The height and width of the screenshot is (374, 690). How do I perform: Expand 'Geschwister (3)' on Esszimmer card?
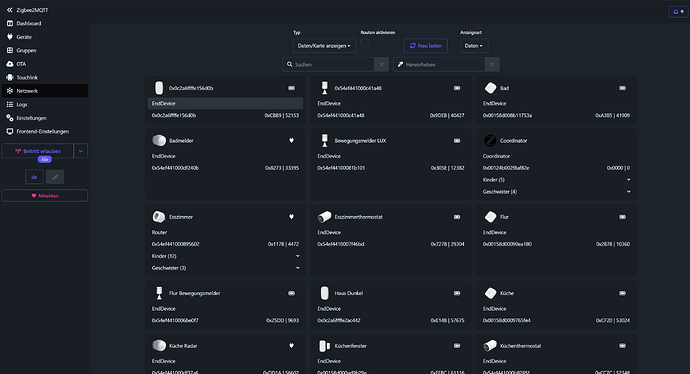click(x=225, y=268)
